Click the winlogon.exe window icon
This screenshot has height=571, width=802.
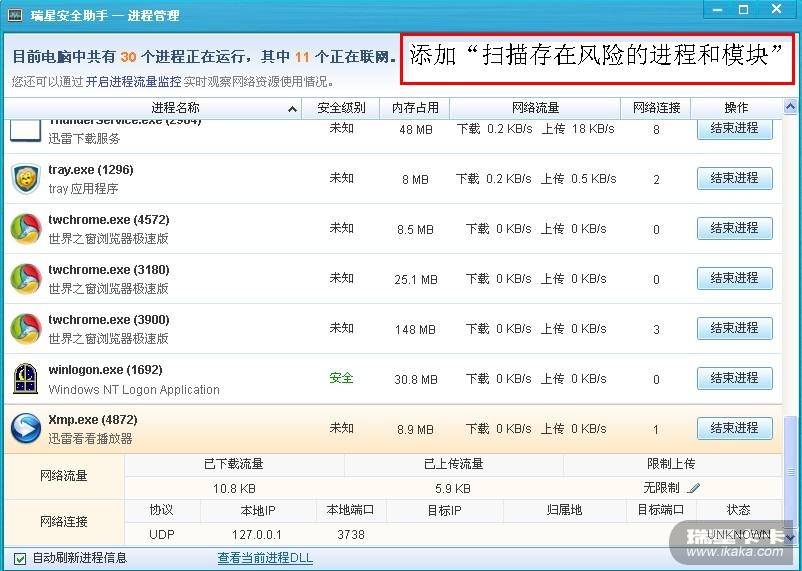pyautogui.click(x=26, y=379)
